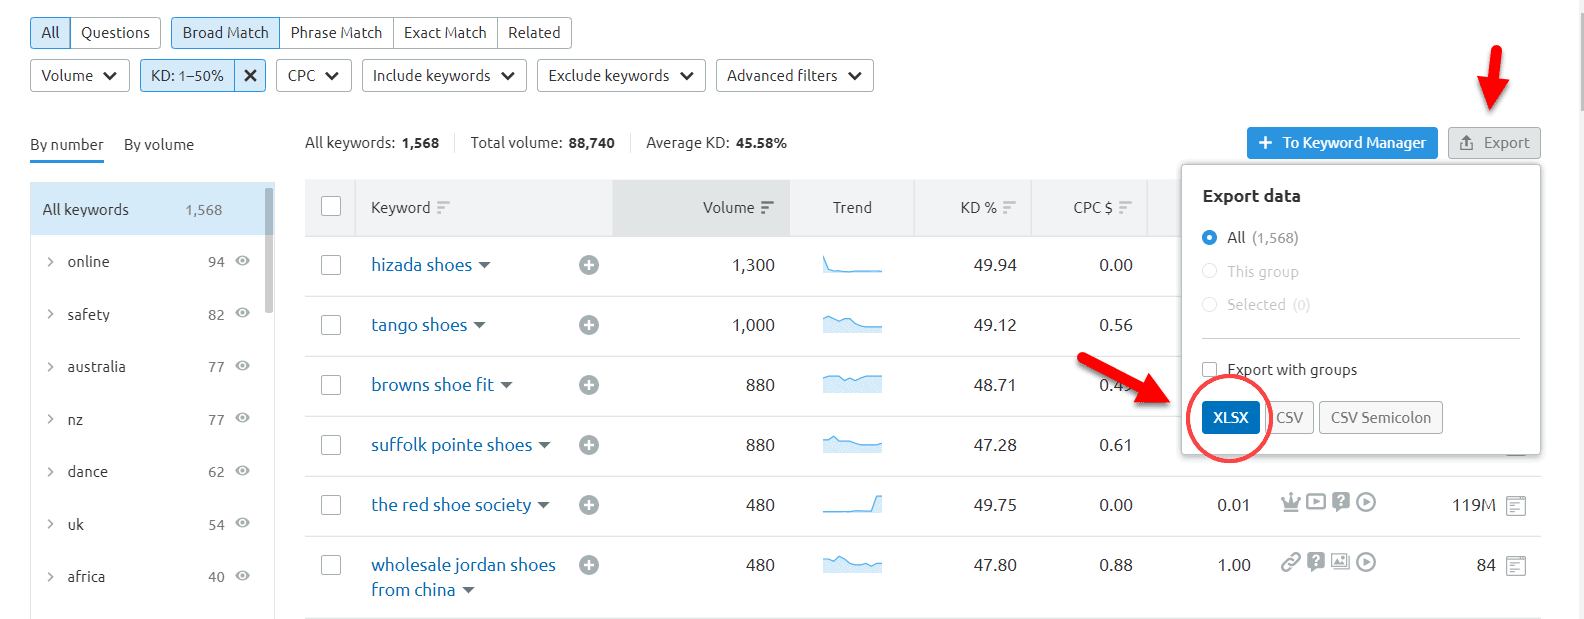1584x619 pixels.
Task: Expand the australia keyword group
Action: [x=50, y=367]
